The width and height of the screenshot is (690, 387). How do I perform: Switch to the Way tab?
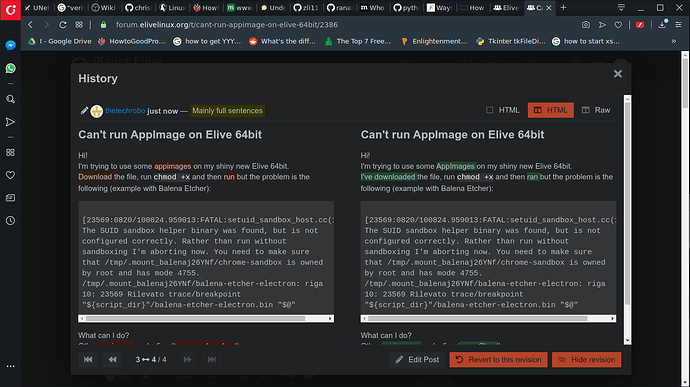tap(439, 7)
